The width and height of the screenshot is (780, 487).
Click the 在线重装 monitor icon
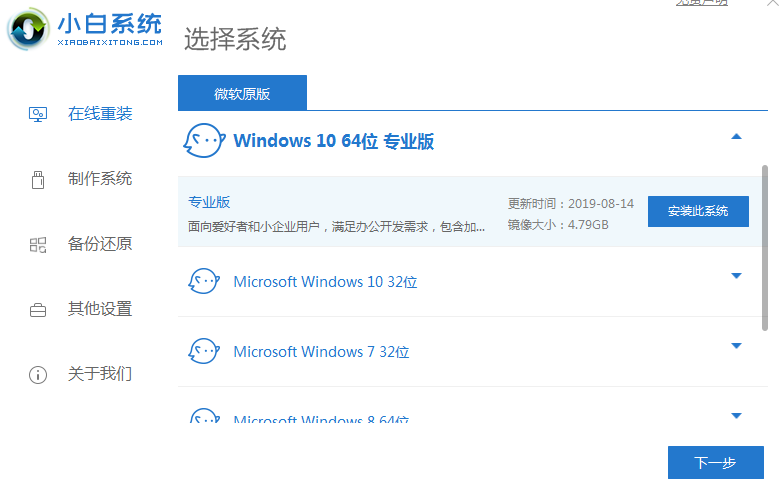point(38,114)
